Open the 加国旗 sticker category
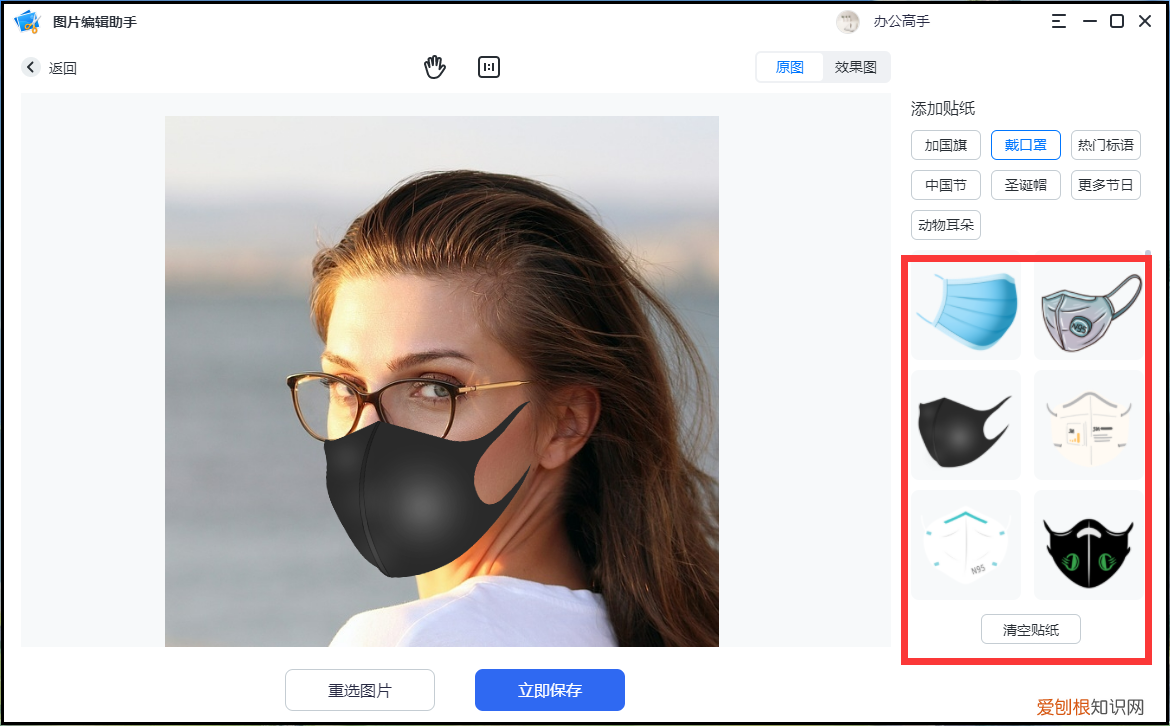Screen dimensions: 1170x726 (945, 144)
